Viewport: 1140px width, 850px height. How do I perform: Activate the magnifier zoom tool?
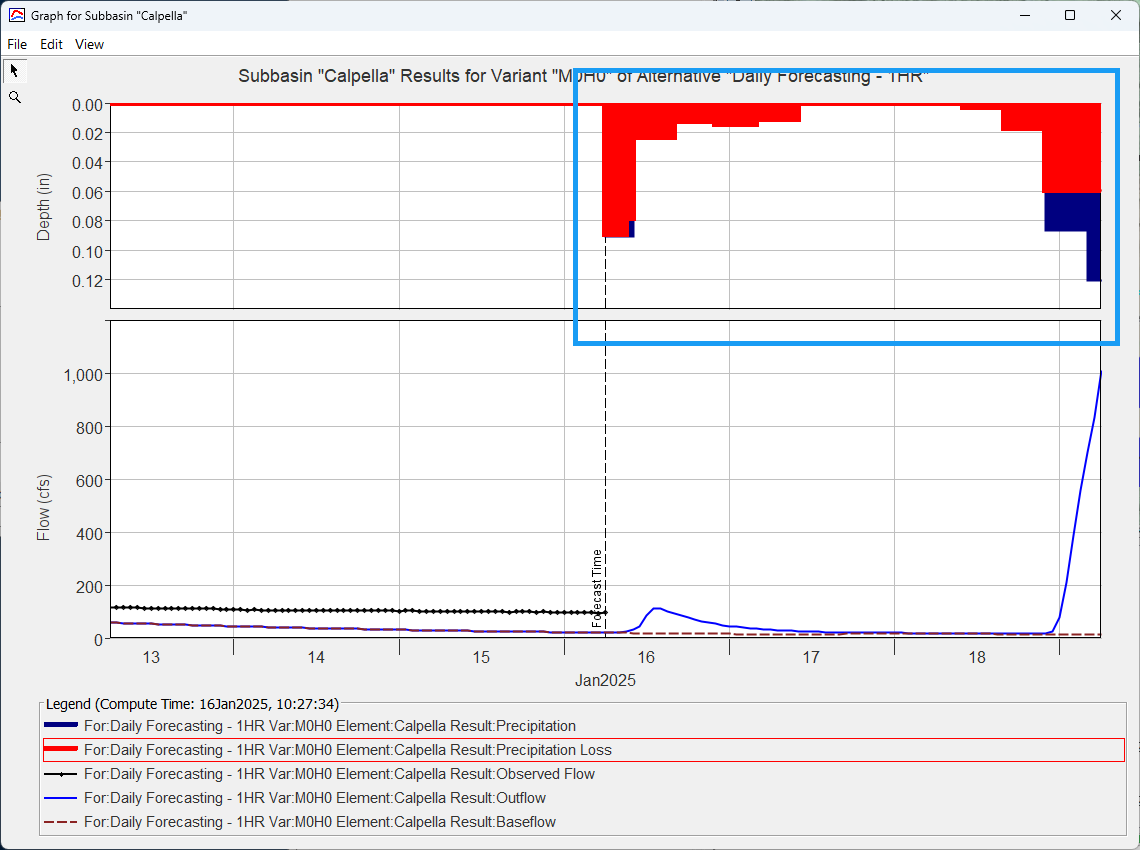14,97
